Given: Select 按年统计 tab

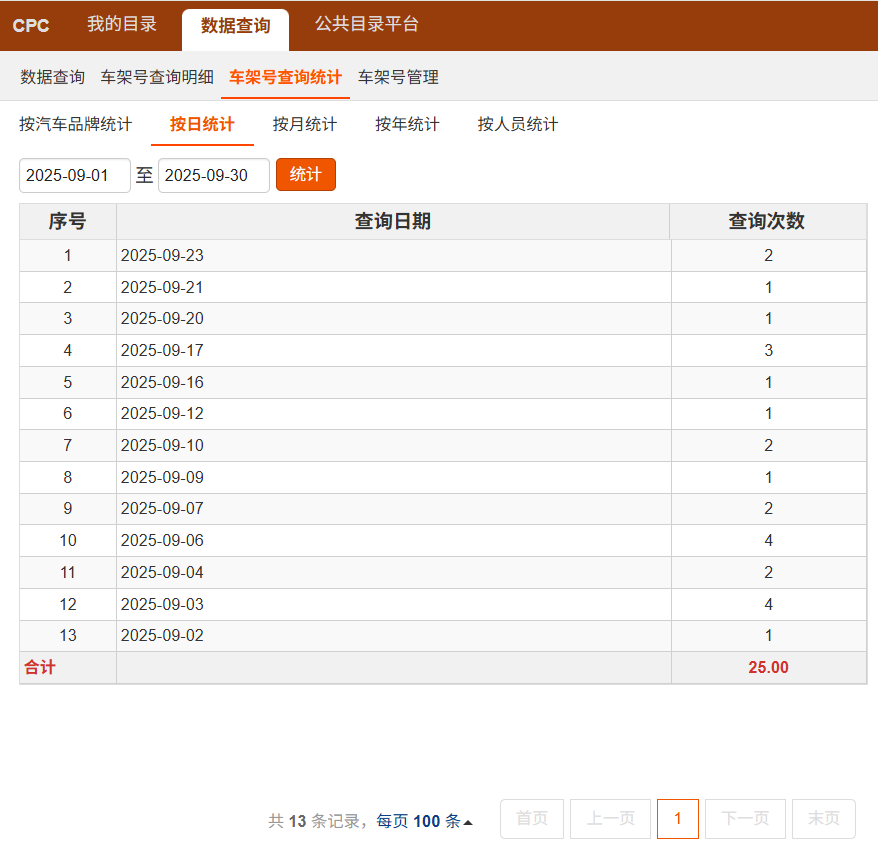Looking at the screenshot, I should (x=407, y=124).
